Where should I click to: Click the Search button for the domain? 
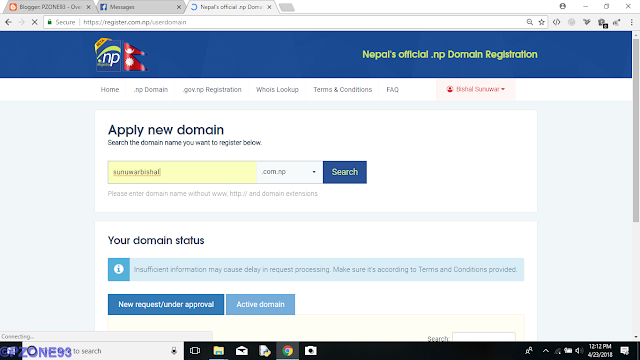pyautogui.click(x=344, y=172)
